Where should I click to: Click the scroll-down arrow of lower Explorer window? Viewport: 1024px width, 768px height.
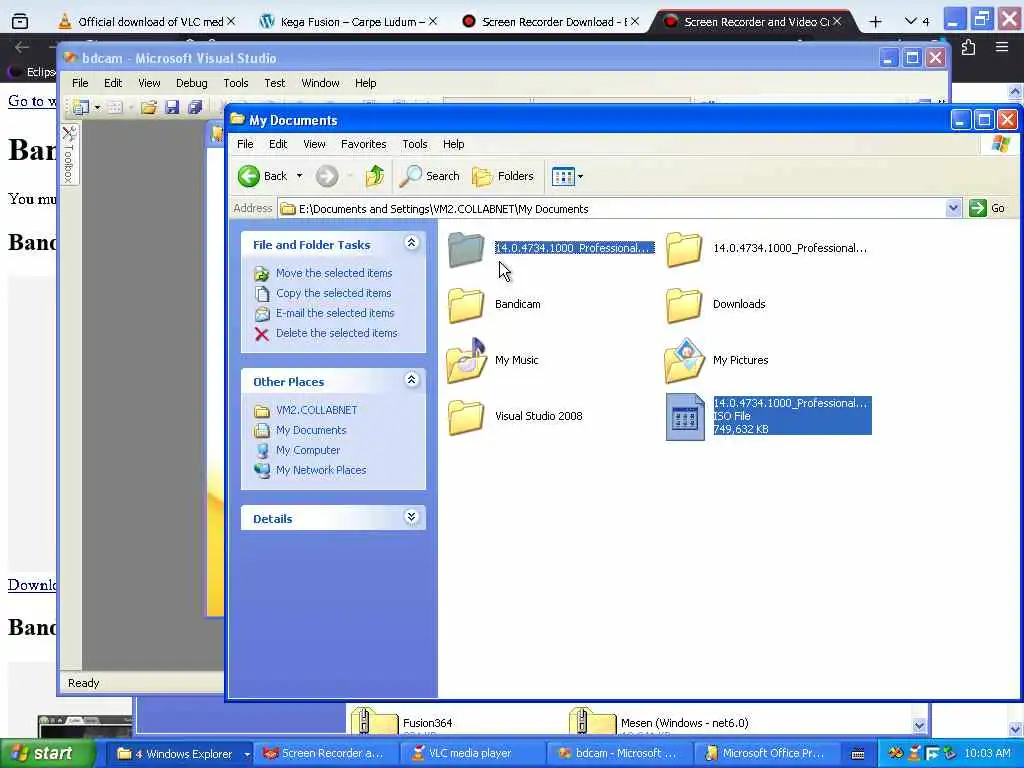click(919, 725)
